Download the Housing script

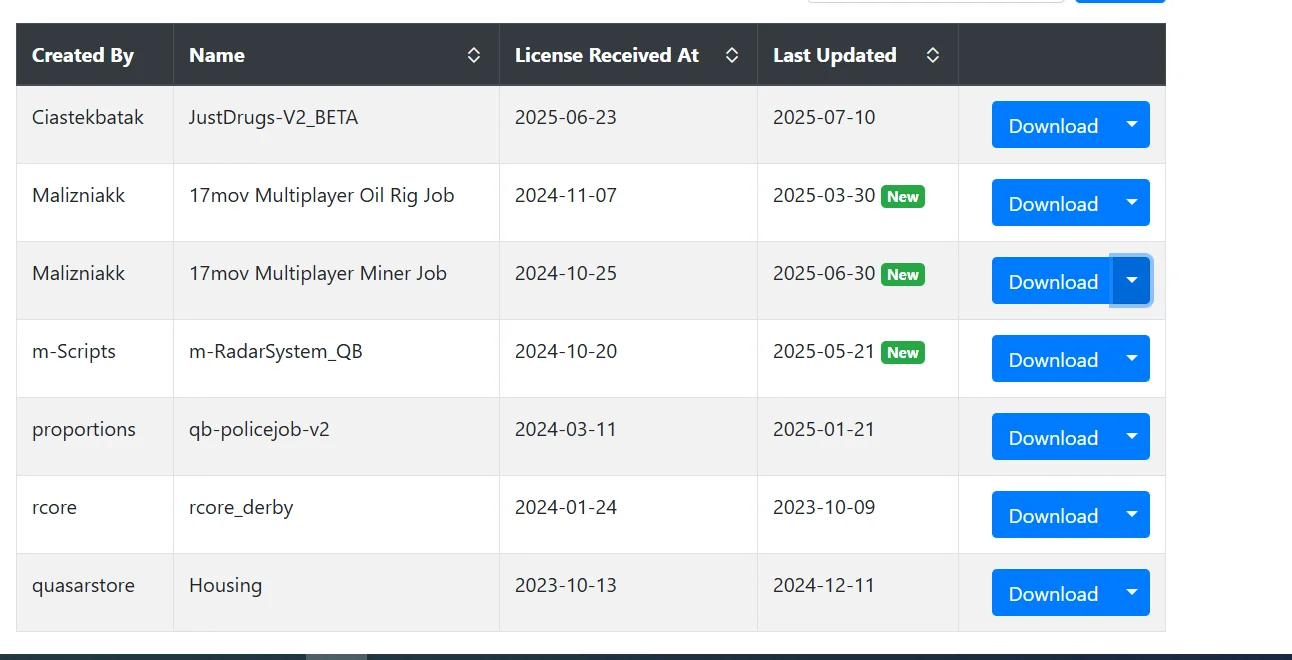[1052, 593]
